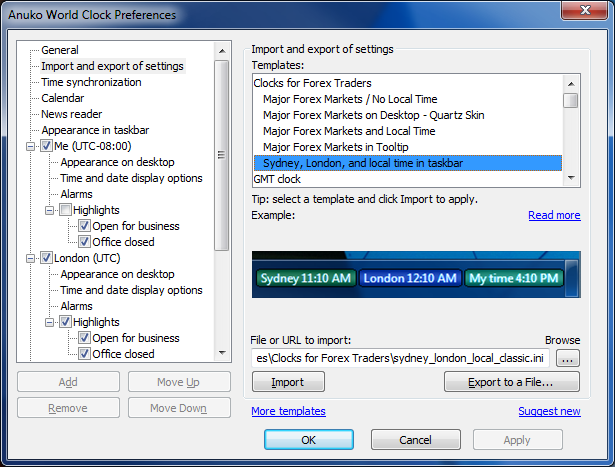This screenshot has width=615, height=467.
Task: Click the templates list scroll up arrow
Action: point(571,84)
